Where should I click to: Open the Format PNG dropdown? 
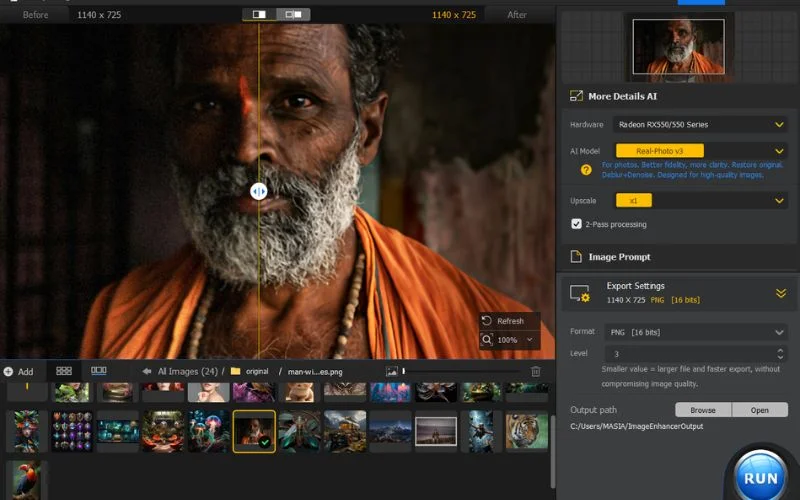click(x=696, y=332)
